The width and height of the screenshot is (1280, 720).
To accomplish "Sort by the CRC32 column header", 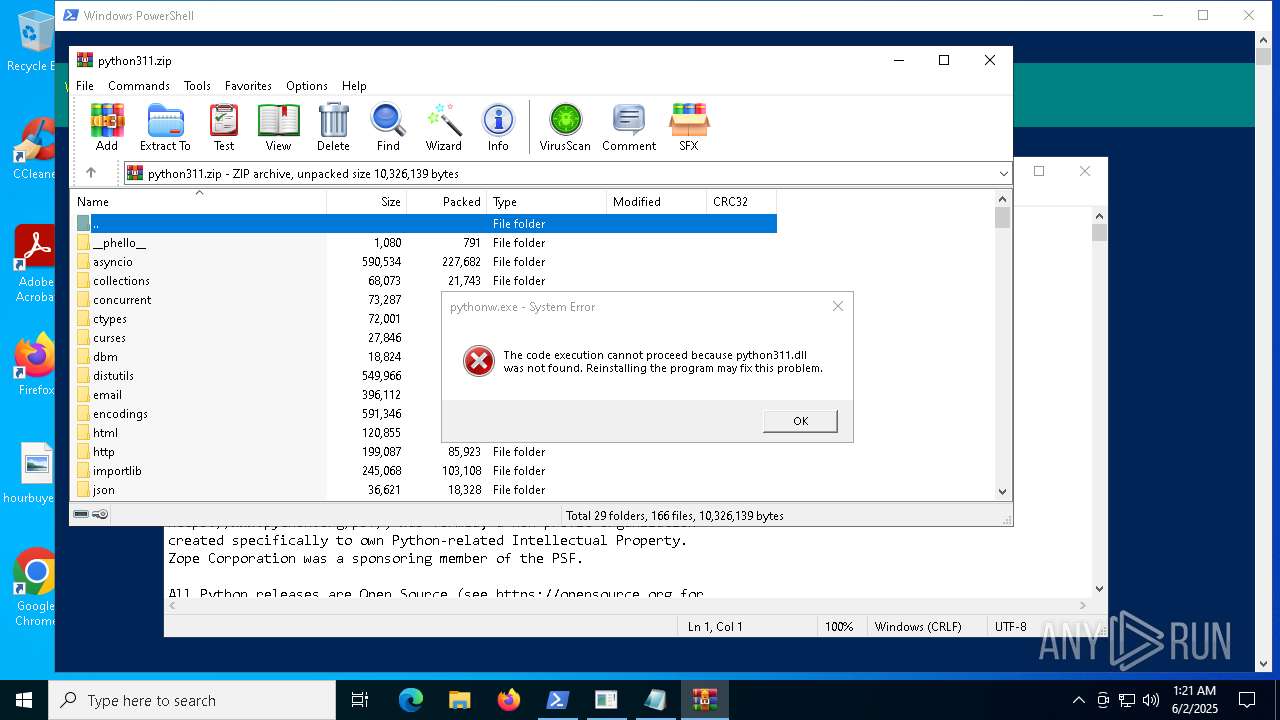I will pos(742,202).
